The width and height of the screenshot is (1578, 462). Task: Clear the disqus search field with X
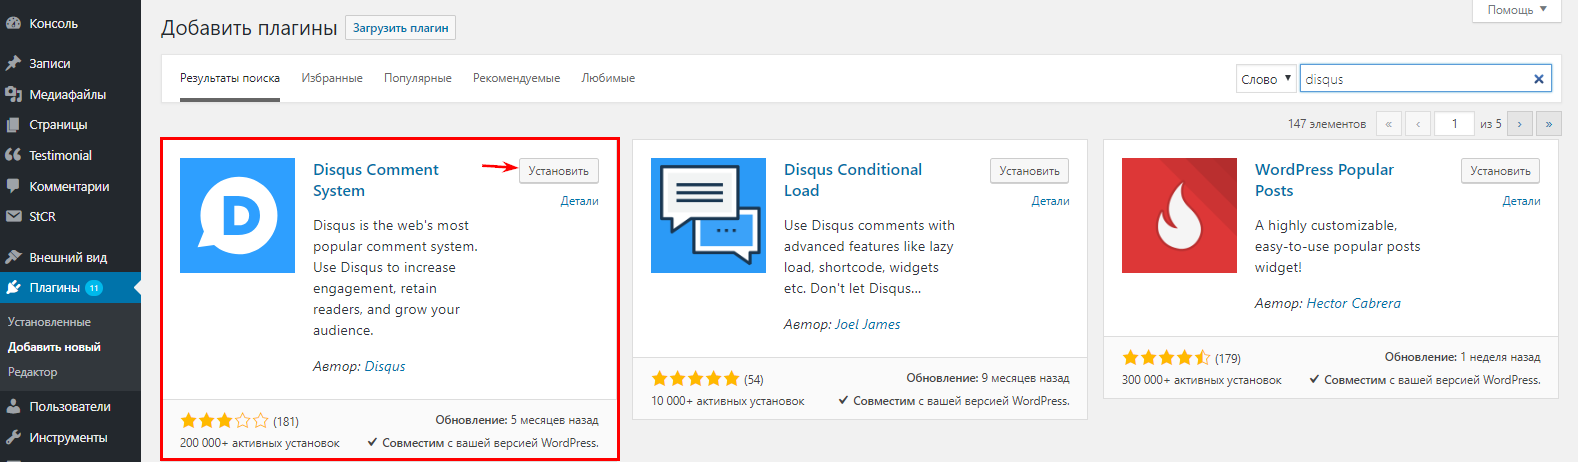[1539, 79]
